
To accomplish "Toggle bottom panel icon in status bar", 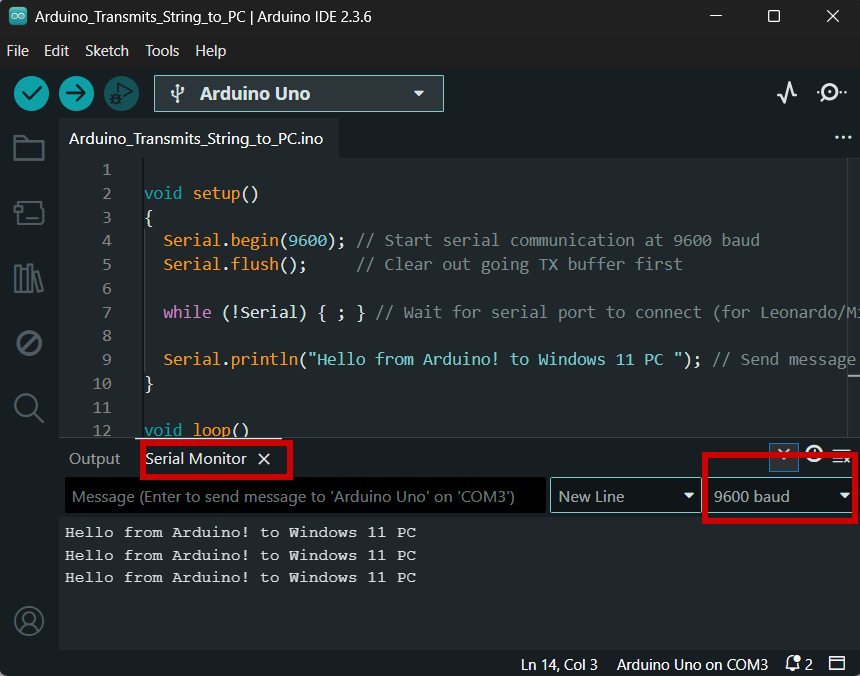I will 837,663.
